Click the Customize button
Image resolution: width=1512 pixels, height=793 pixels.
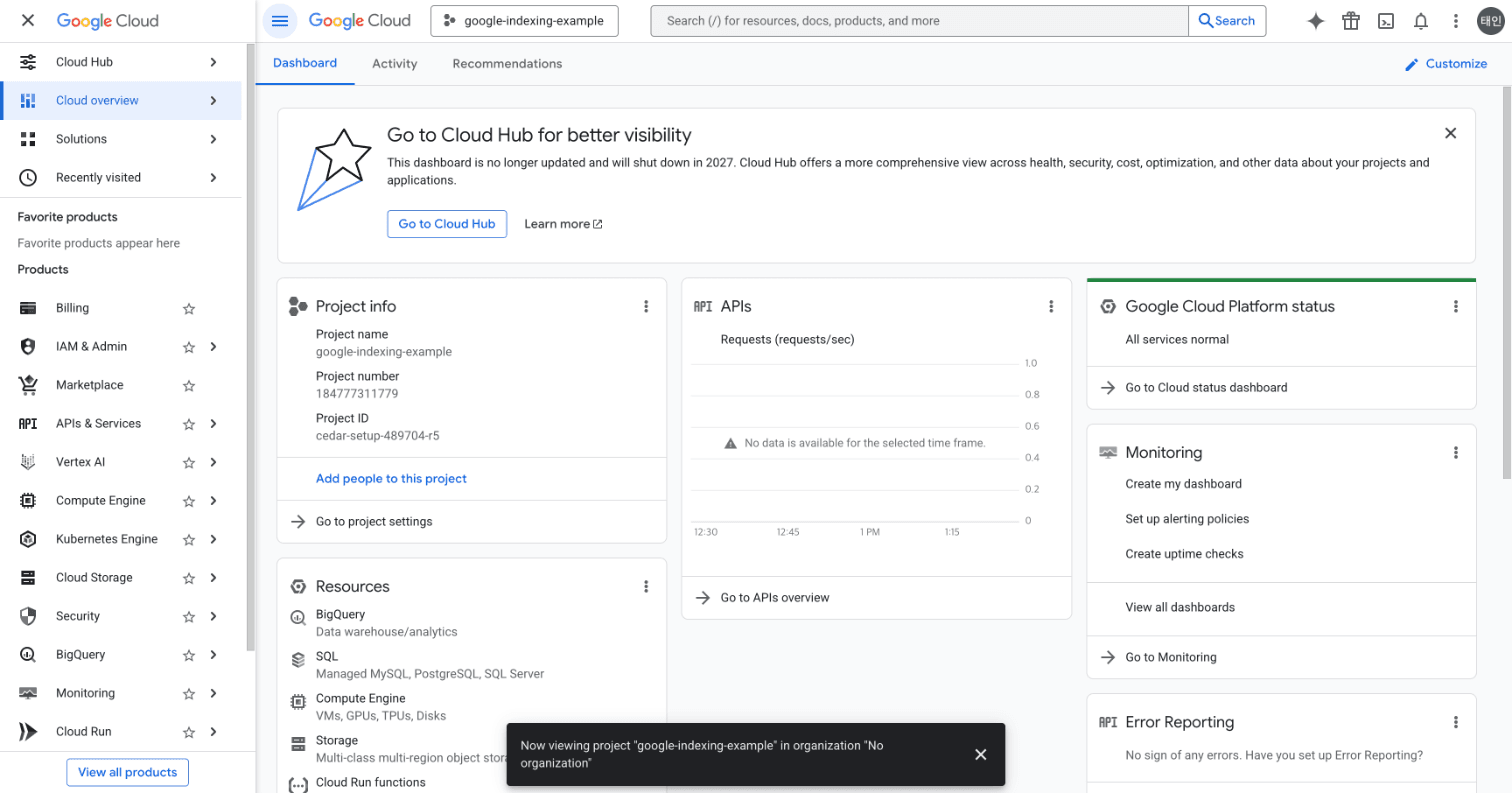click(1445, 63)
